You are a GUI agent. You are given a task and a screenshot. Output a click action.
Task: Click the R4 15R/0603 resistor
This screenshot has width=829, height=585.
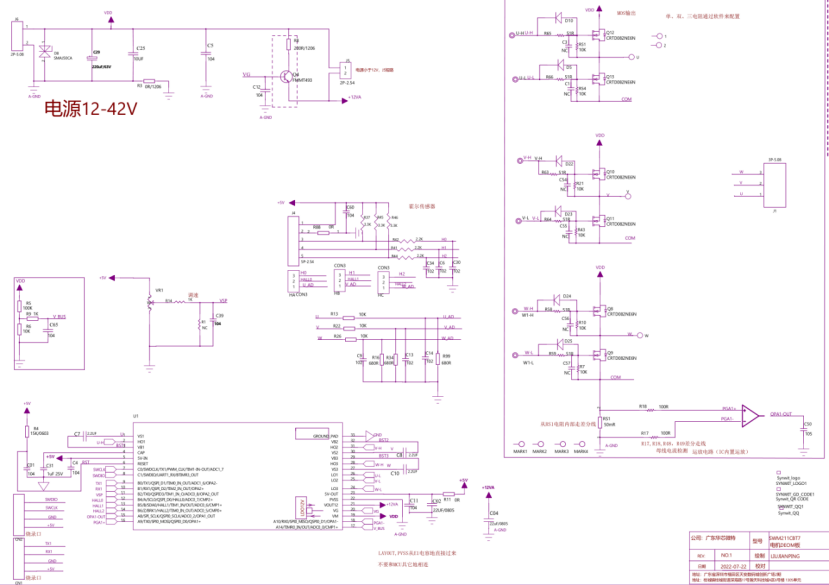tap(26, 431)
